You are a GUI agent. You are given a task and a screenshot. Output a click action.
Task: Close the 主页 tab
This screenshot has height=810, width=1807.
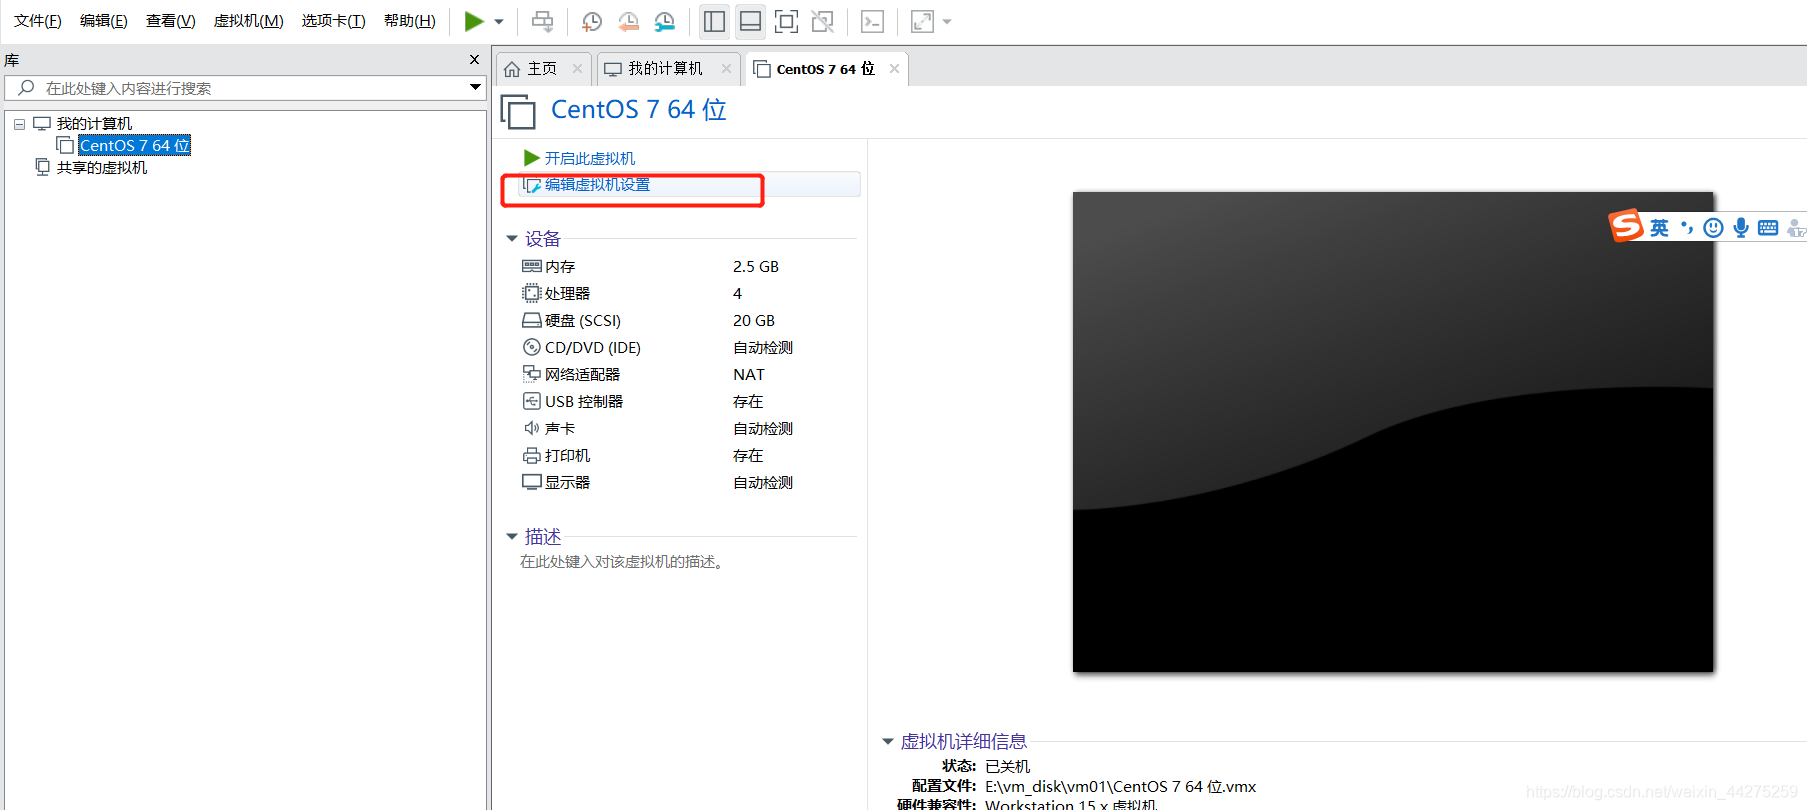point(577,68)
